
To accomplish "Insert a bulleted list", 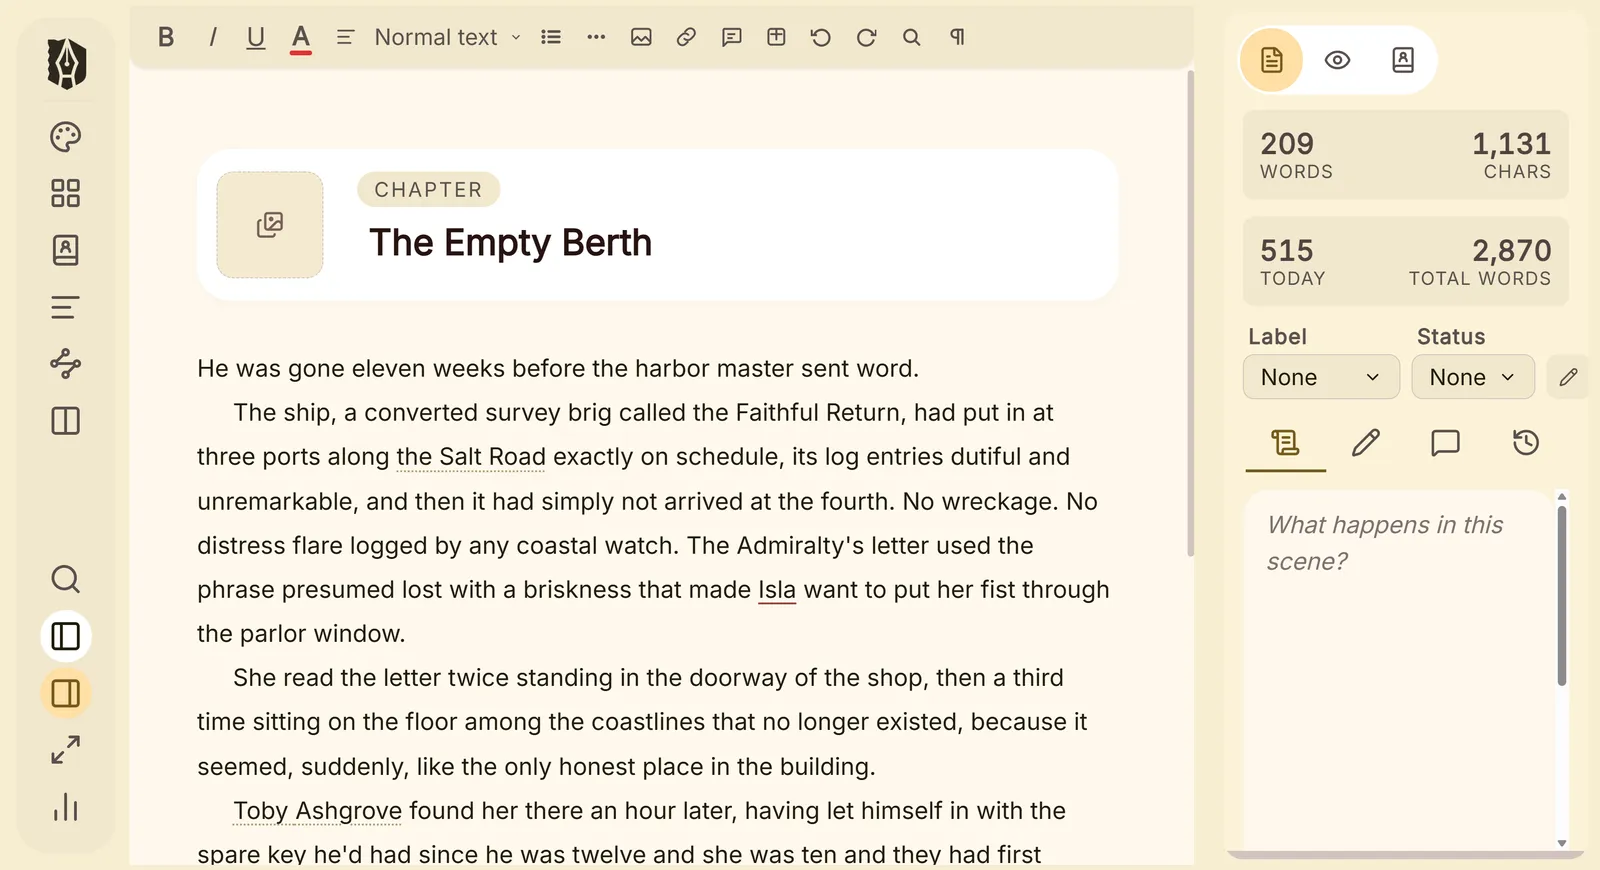I will click(551, 37).
